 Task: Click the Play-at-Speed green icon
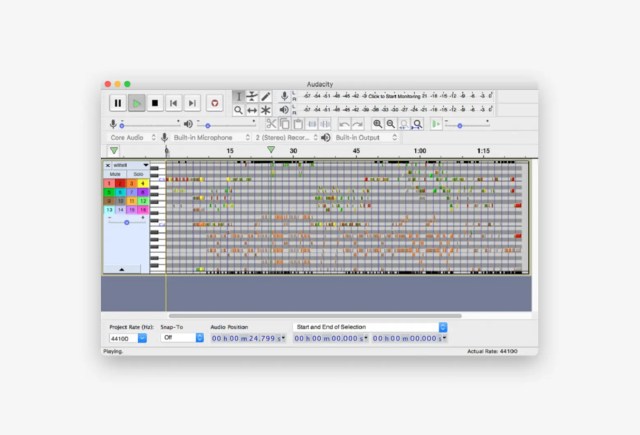(436, 124)
